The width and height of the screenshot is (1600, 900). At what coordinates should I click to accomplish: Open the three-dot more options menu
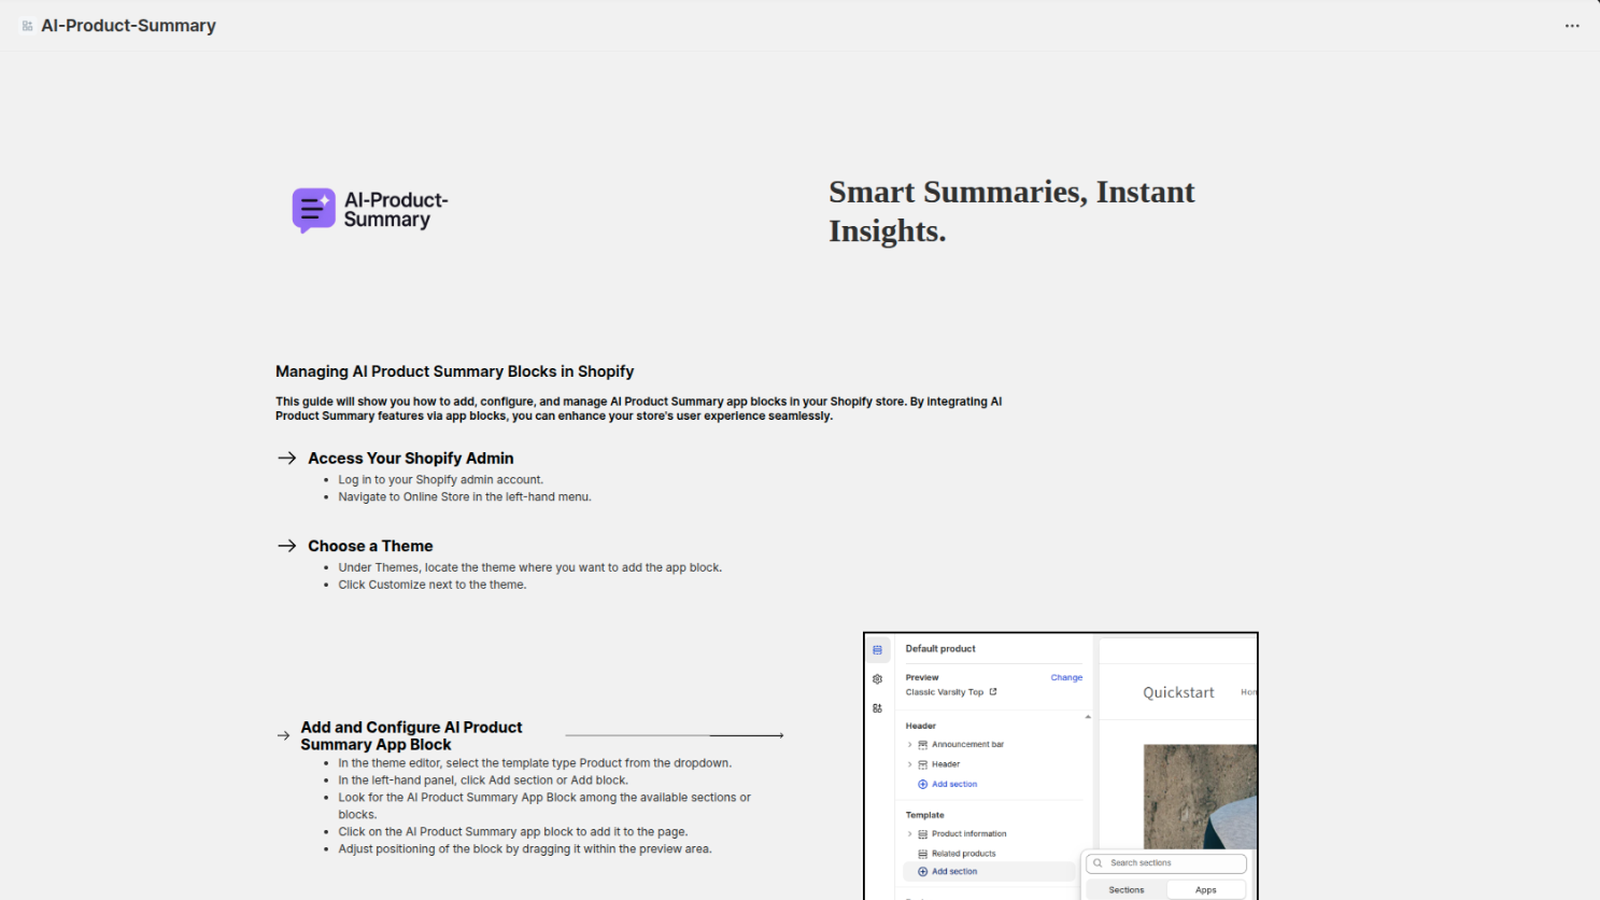point(1572,26)
